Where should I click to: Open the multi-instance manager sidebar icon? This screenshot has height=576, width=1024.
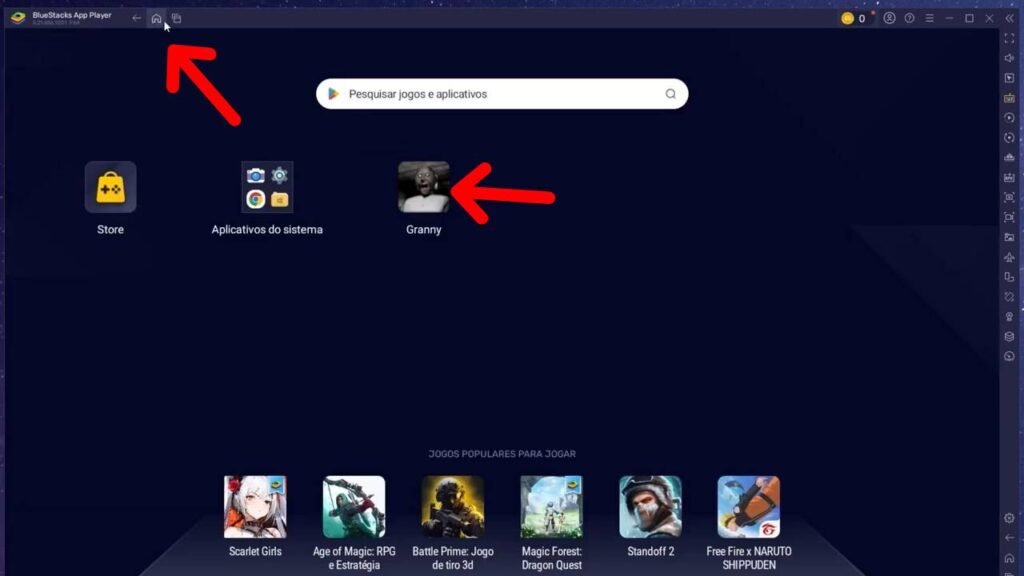pos(1009,277)
